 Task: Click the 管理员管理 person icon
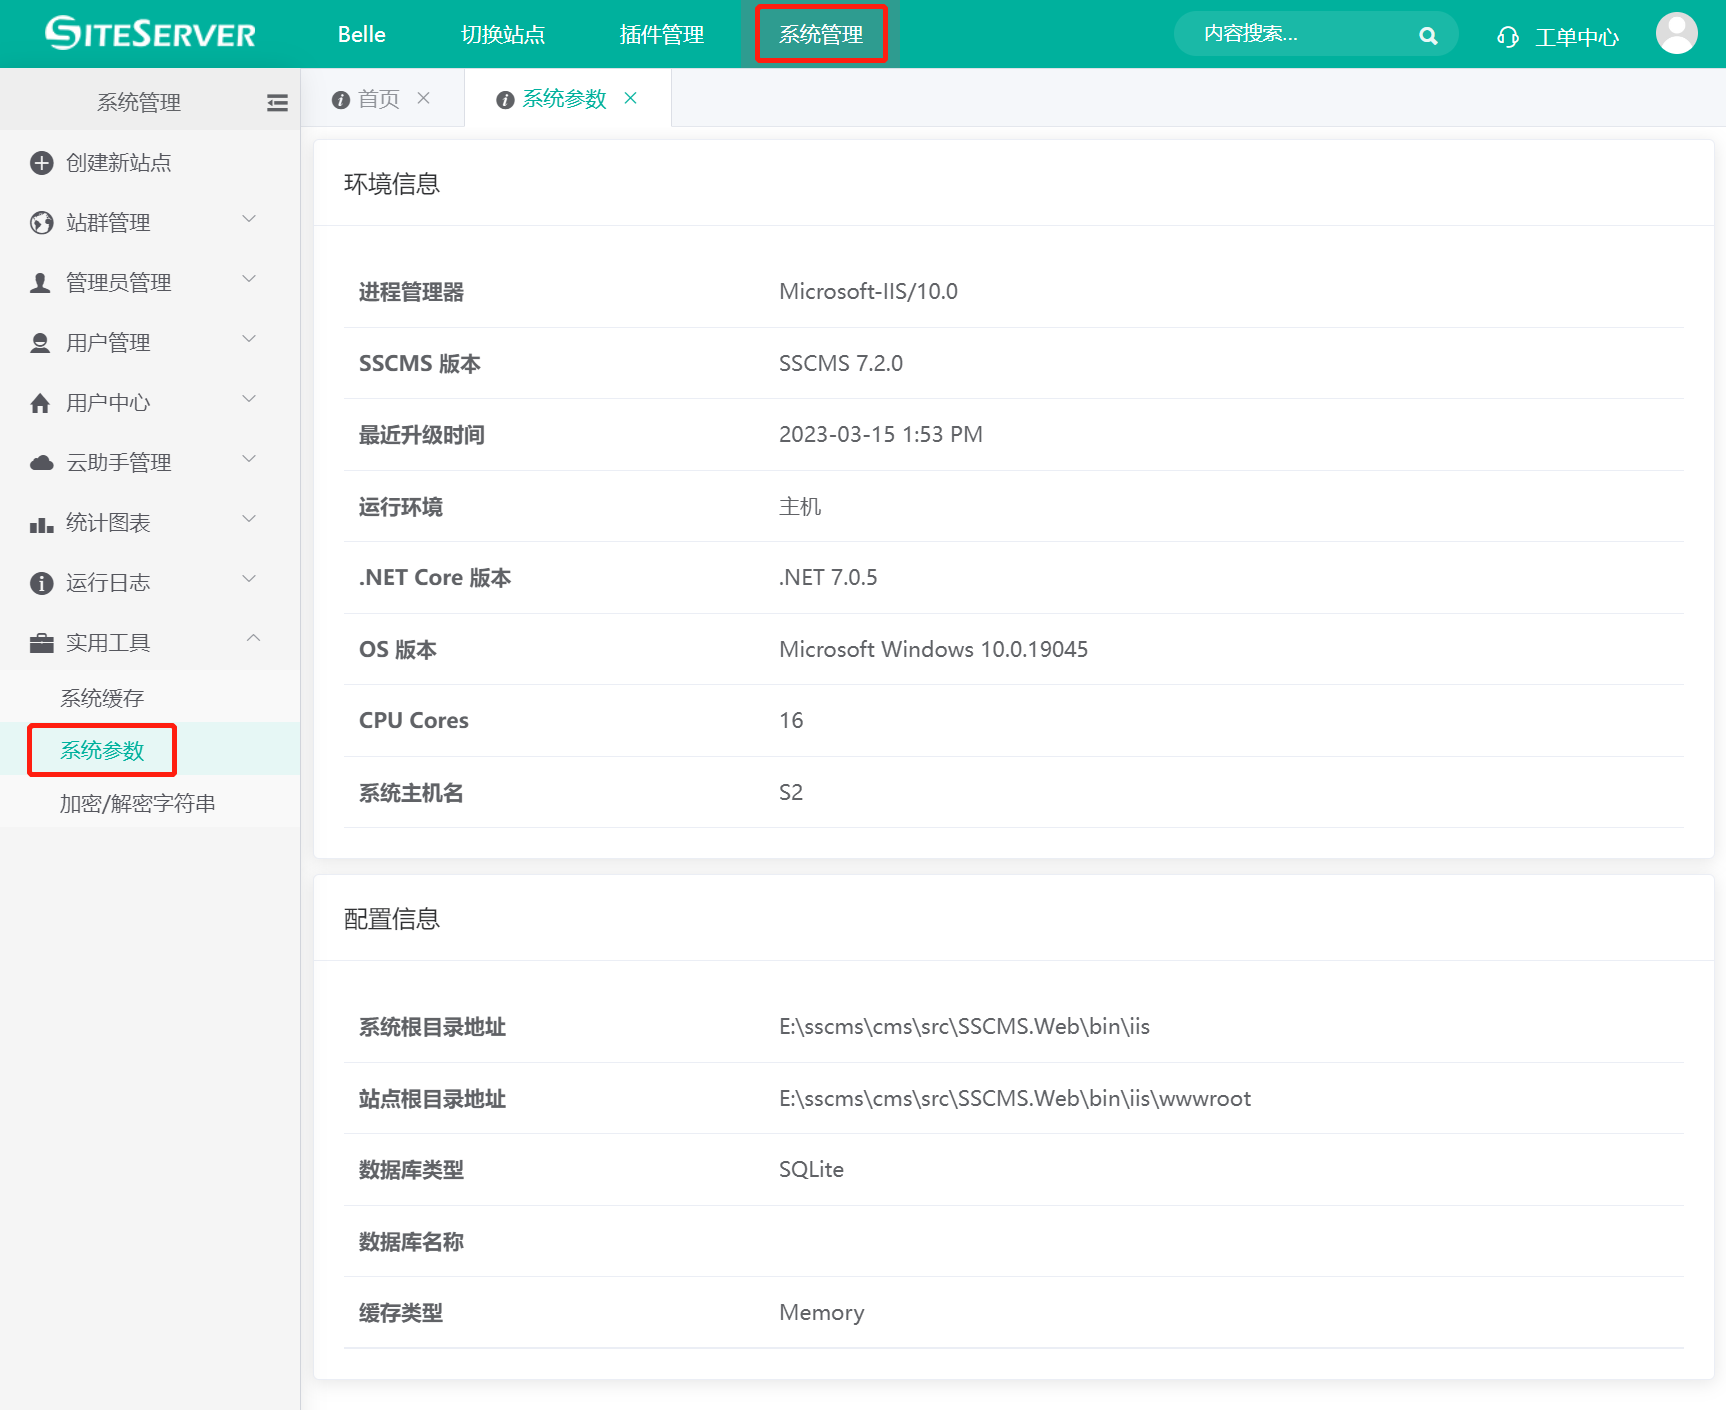coord(41,282)
